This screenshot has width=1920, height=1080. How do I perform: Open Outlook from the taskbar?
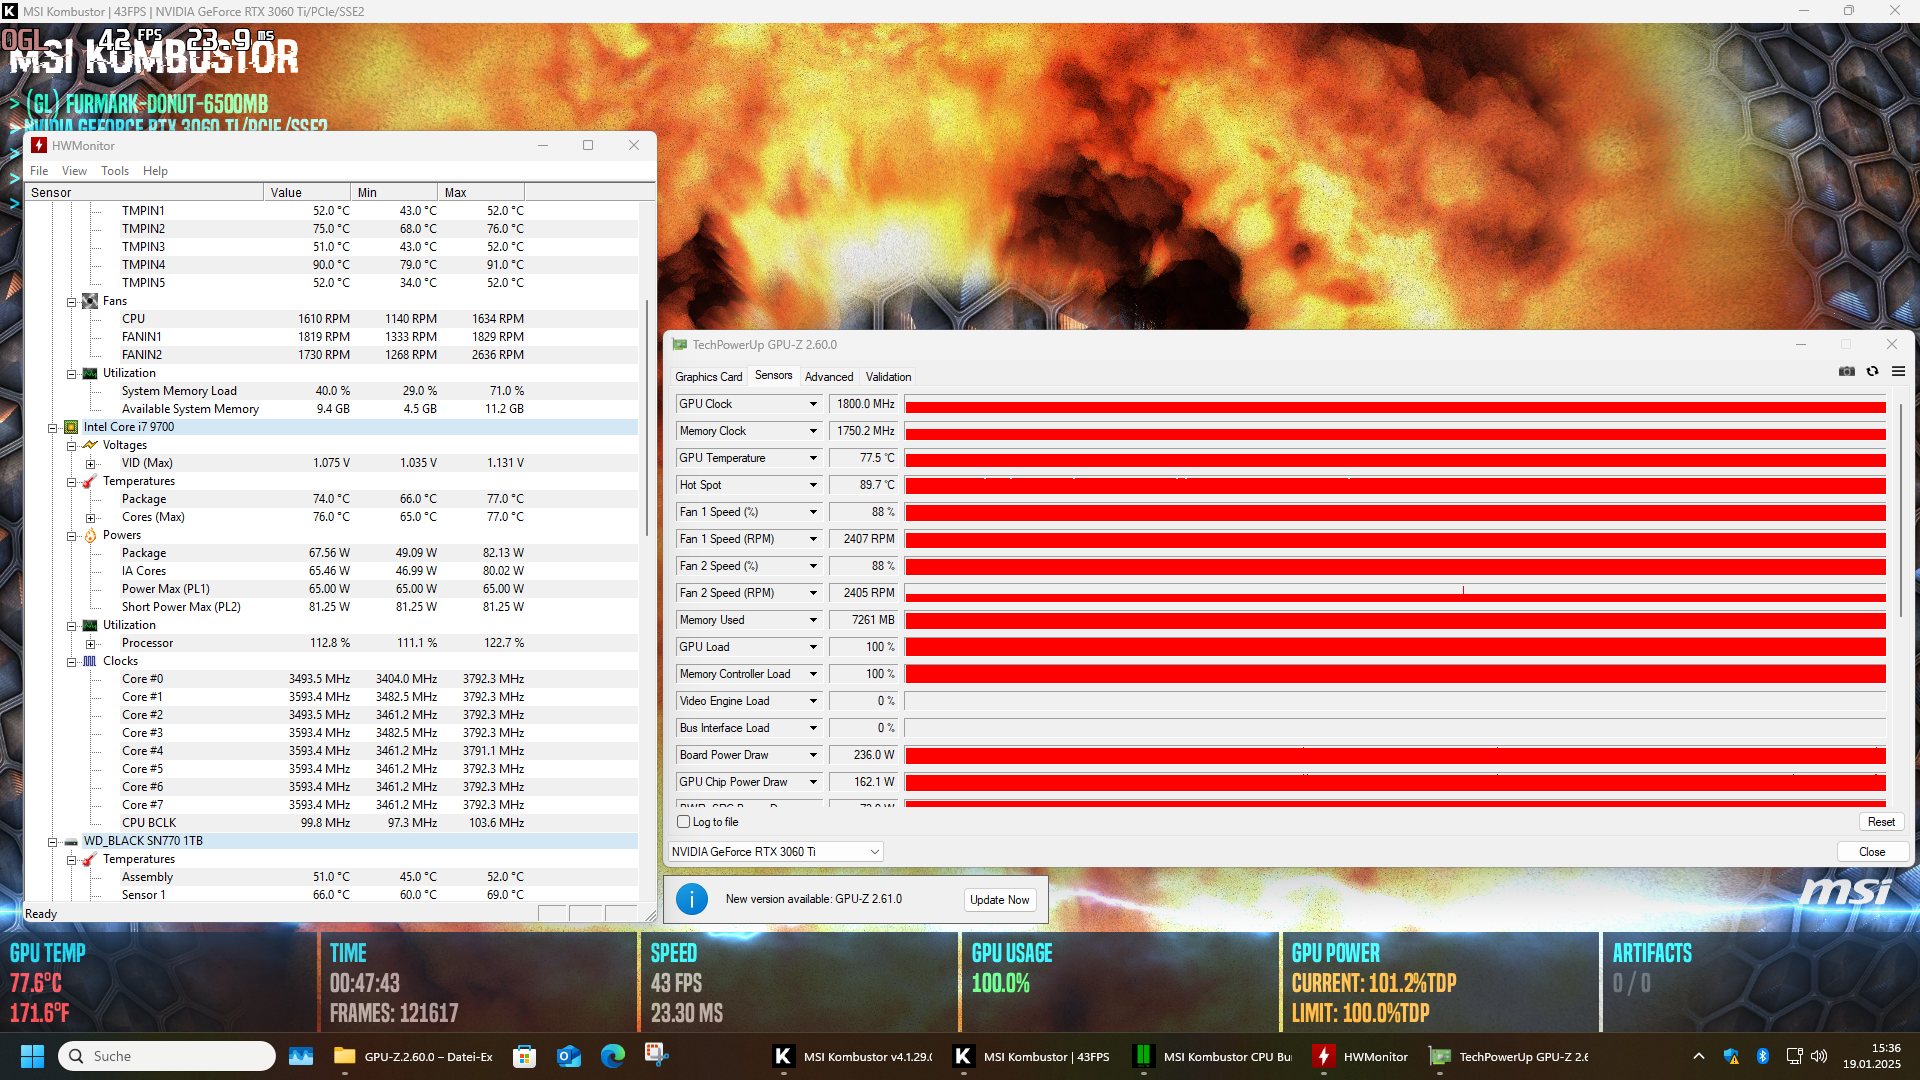coord(568,1056)
